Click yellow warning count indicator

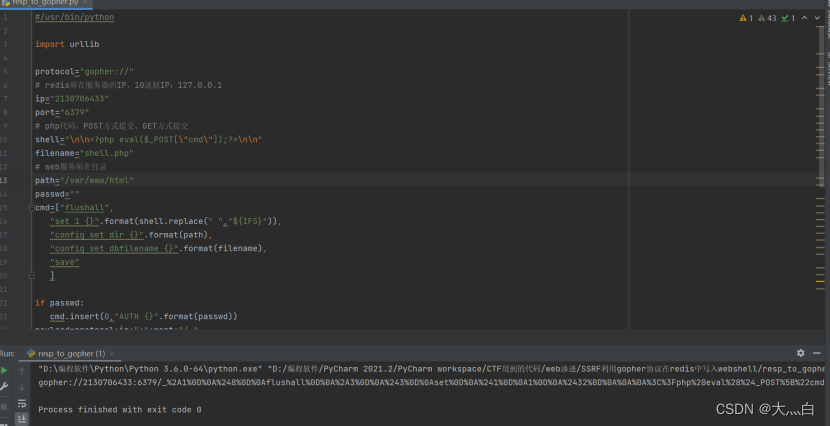(x=746, y=18)
